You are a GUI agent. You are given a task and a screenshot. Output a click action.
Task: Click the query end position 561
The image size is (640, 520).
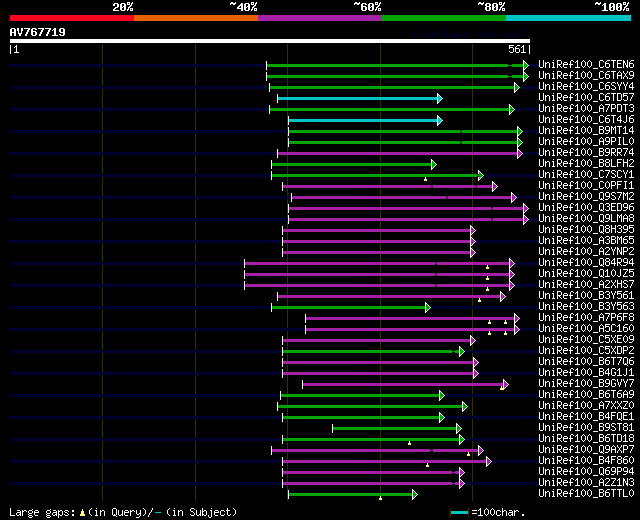pyautogui.click(x=517, y=49)
